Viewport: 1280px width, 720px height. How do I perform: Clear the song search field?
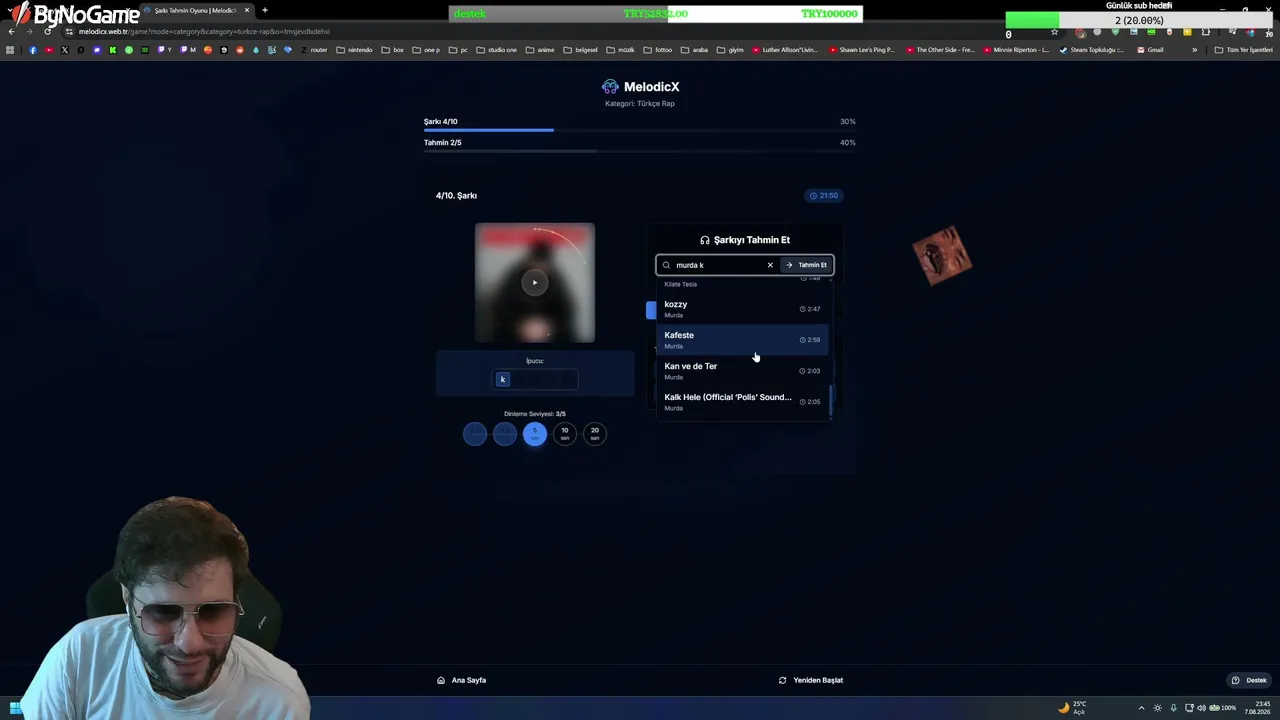click(x=770, y=265)
